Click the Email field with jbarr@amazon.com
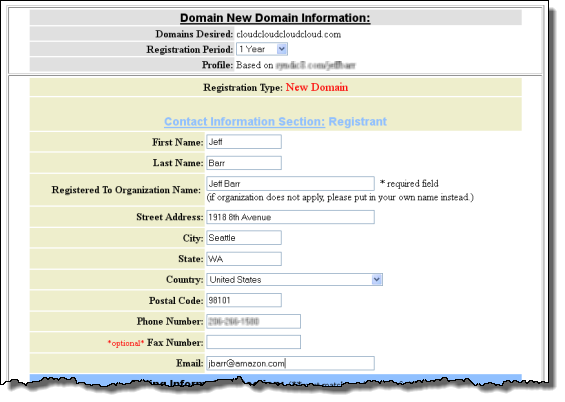This screenshot has width=565, height=402. click(x=290, y=363)
